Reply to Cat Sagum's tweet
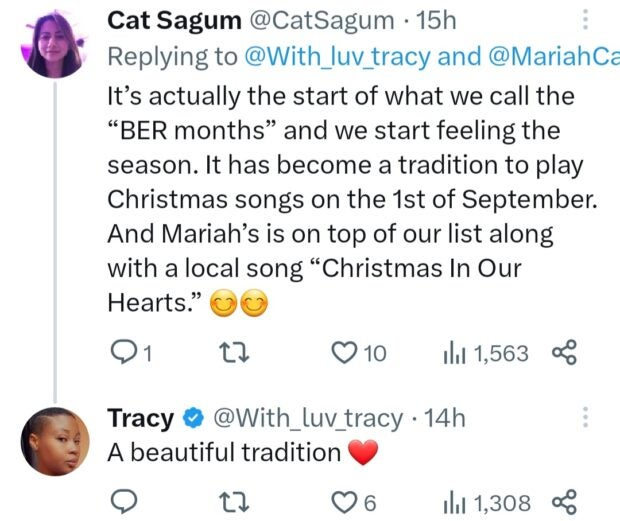The height and width of the screenshot is (521, 620). 131,352
